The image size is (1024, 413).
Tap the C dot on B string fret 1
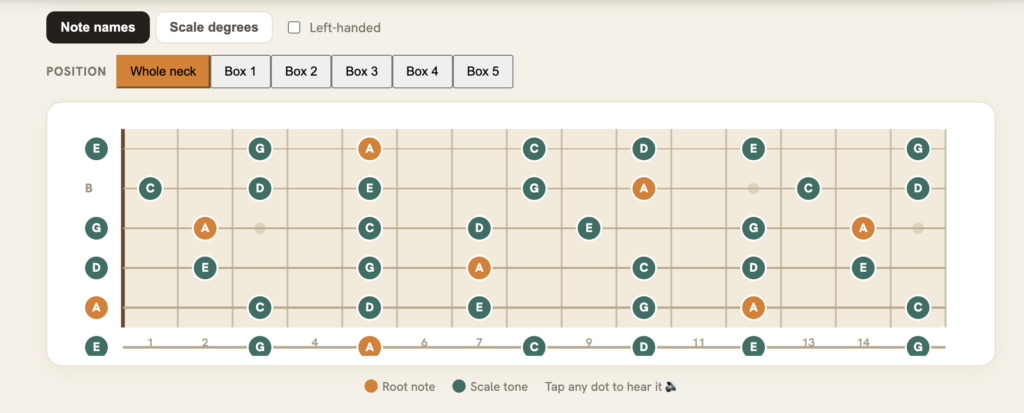150,189
